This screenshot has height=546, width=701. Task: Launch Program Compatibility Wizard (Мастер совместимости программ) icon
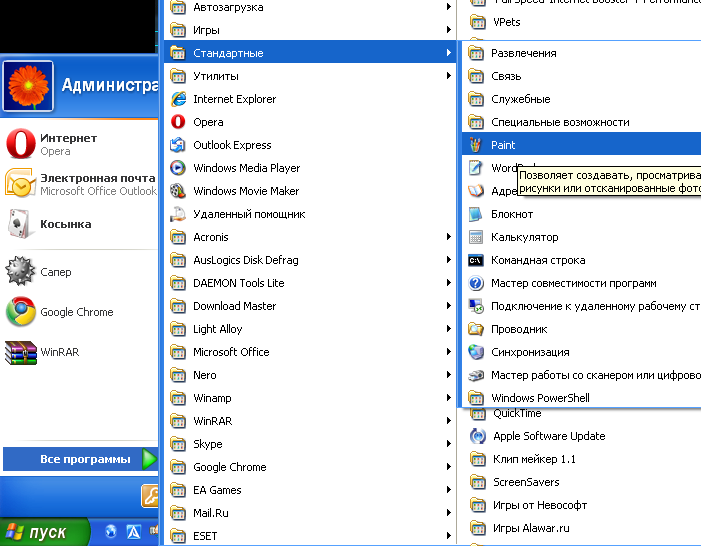point(476,283)
